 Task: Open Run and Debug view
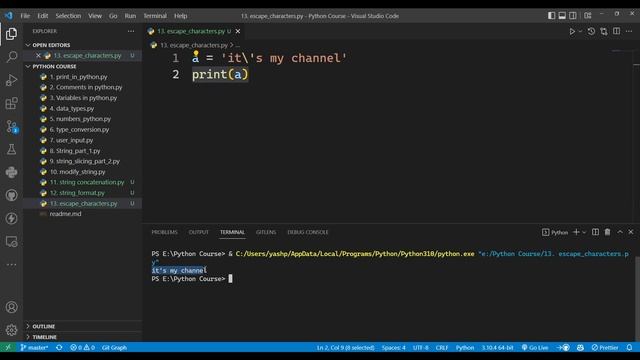tap(11, 80)
